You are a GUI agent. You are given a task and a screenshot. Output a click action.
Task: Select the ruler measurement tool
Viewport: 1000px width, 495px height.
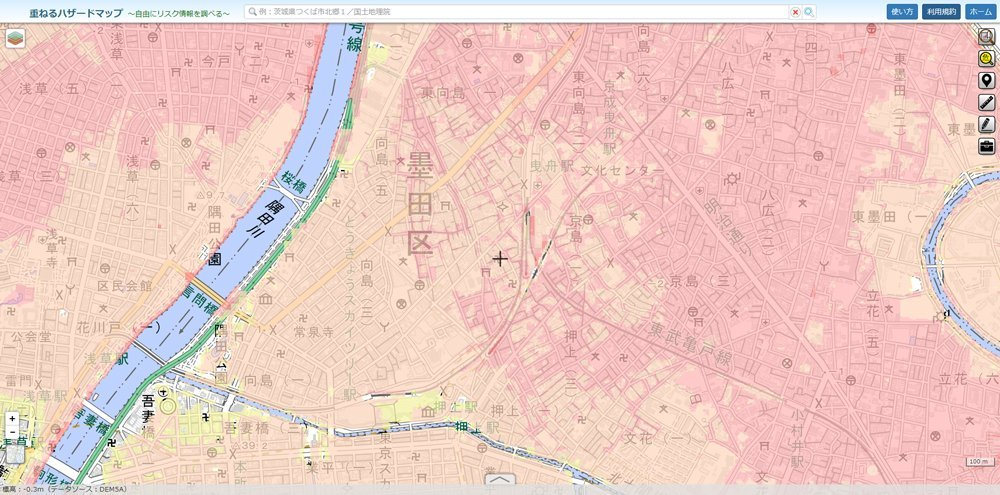tap(986, 102)
